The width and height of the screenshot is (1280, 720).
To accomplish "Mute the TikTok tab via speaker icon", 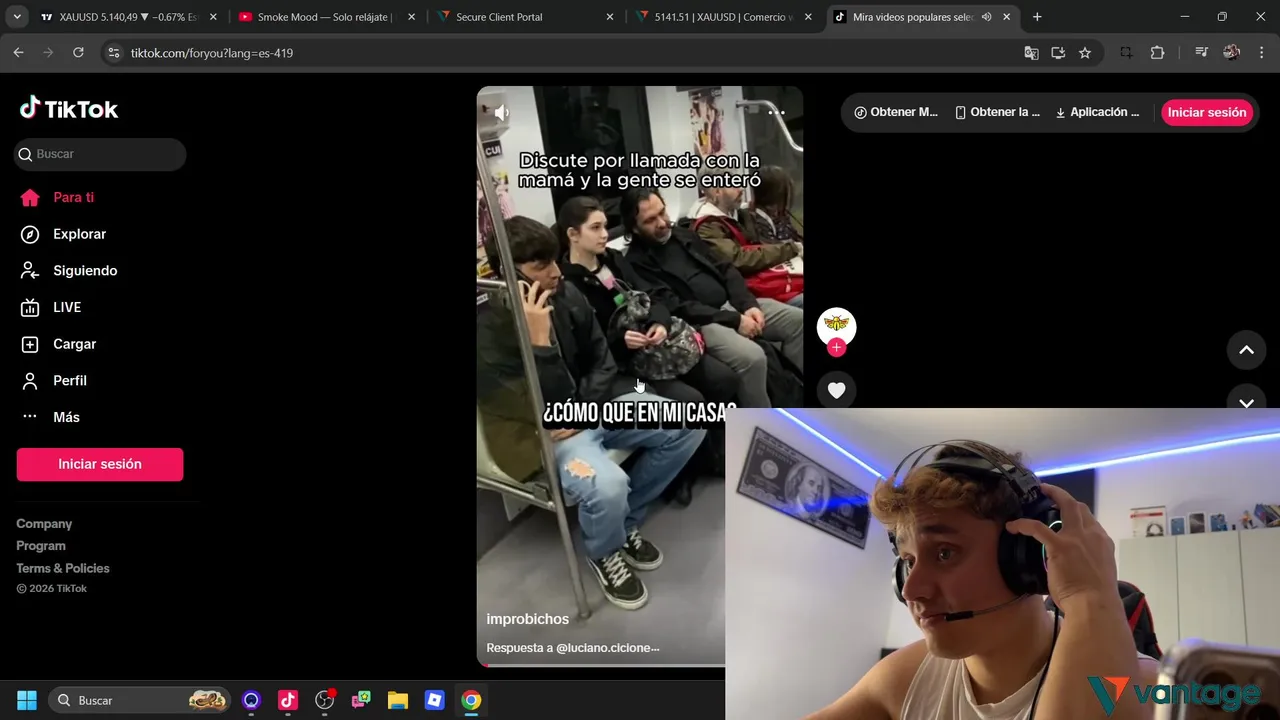I will (x=987, y=17).
